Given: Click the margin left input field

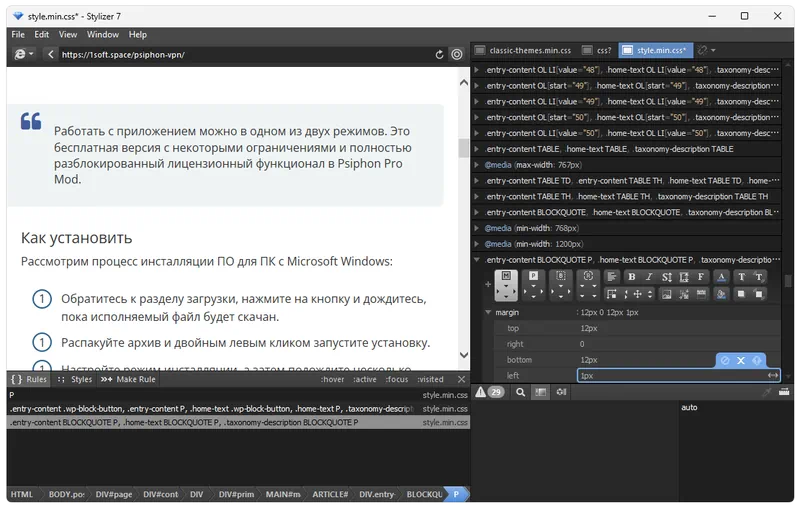Looking at the screenshot, I should 678,375.
